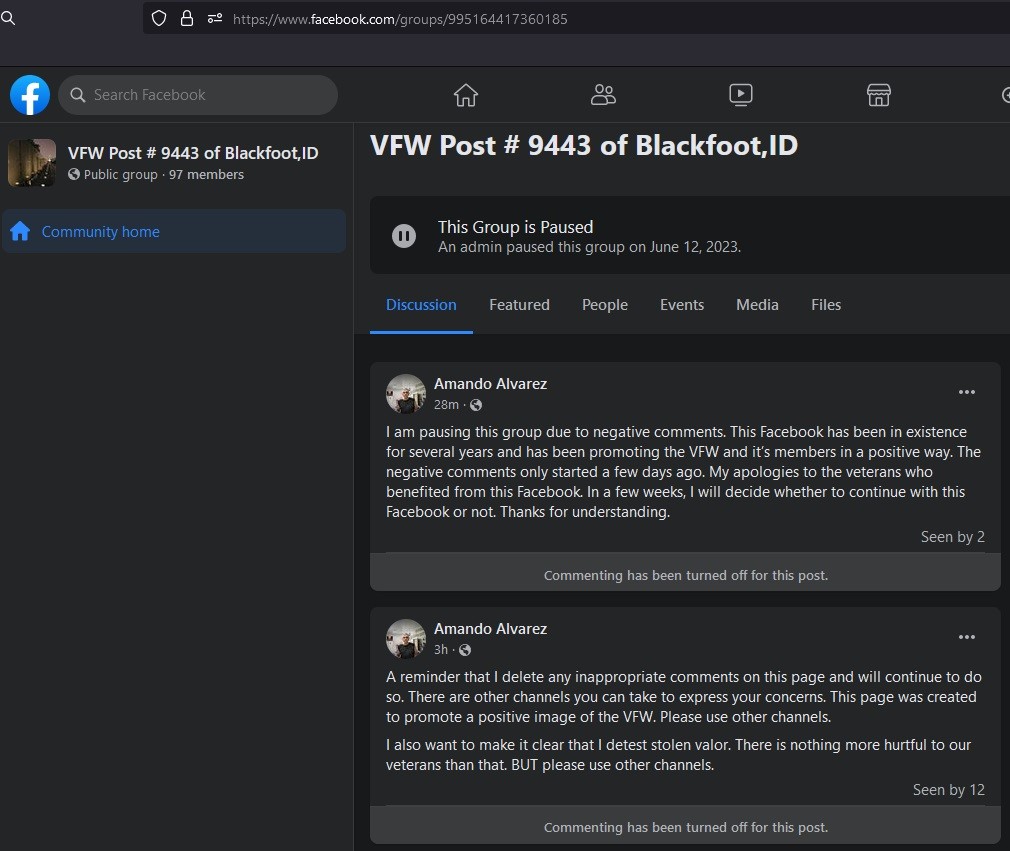
Task: Open options menu on the 3h post
Action: click(x=966, y=637)
